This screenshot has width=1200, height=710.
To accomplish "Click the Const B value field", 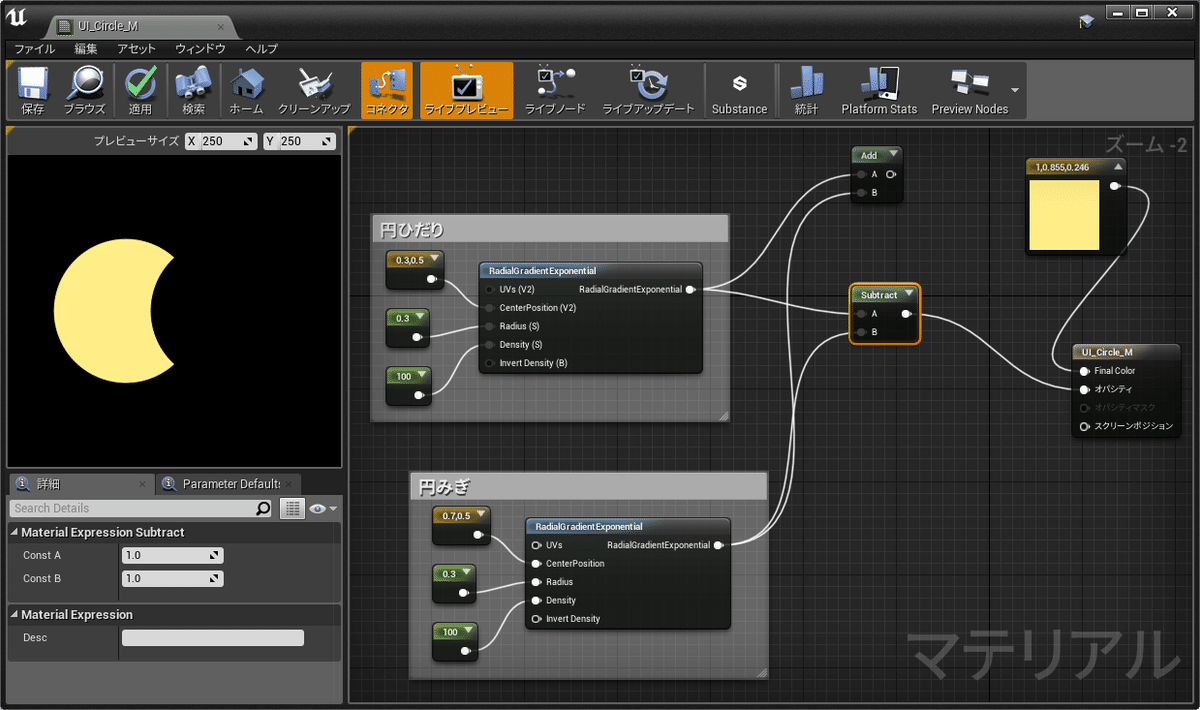I will 172,578.
